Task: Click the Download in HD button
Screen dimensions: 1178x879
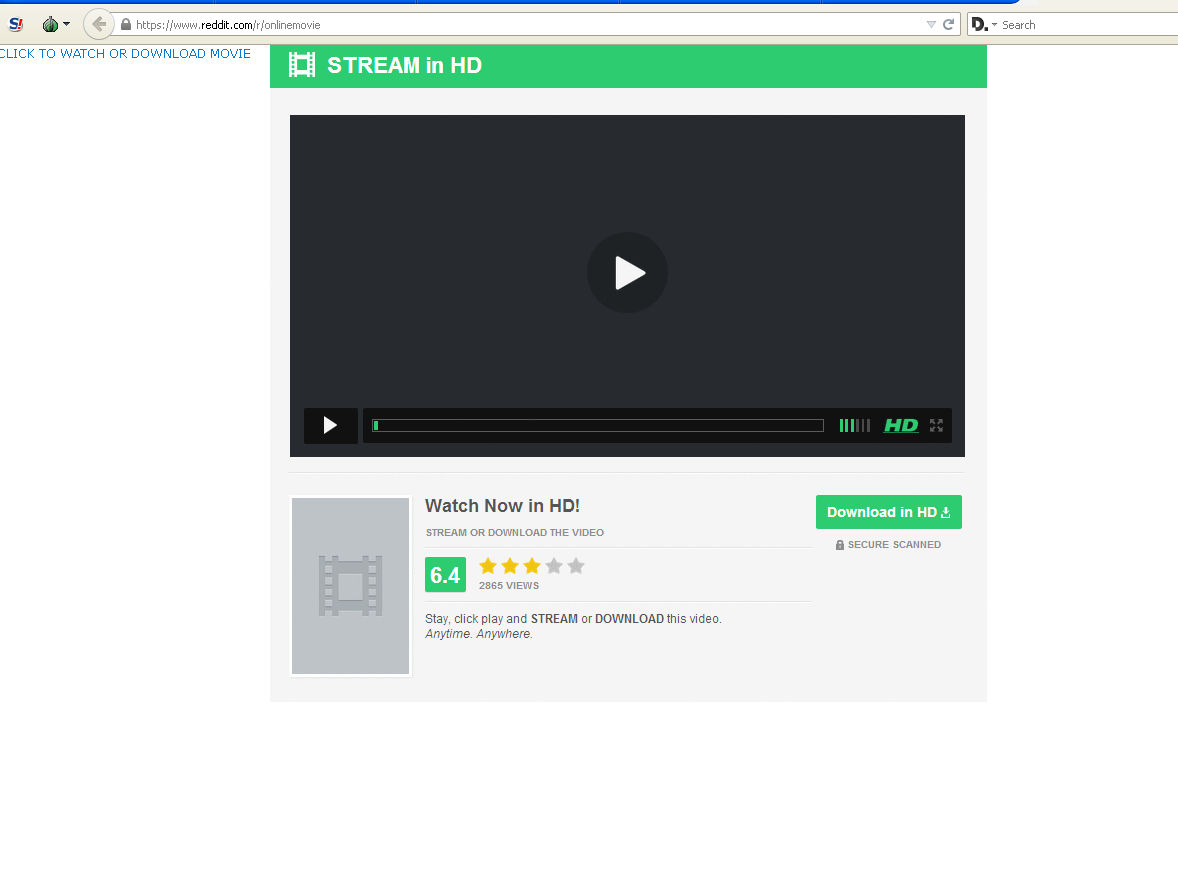Action: tap(888, 512)
